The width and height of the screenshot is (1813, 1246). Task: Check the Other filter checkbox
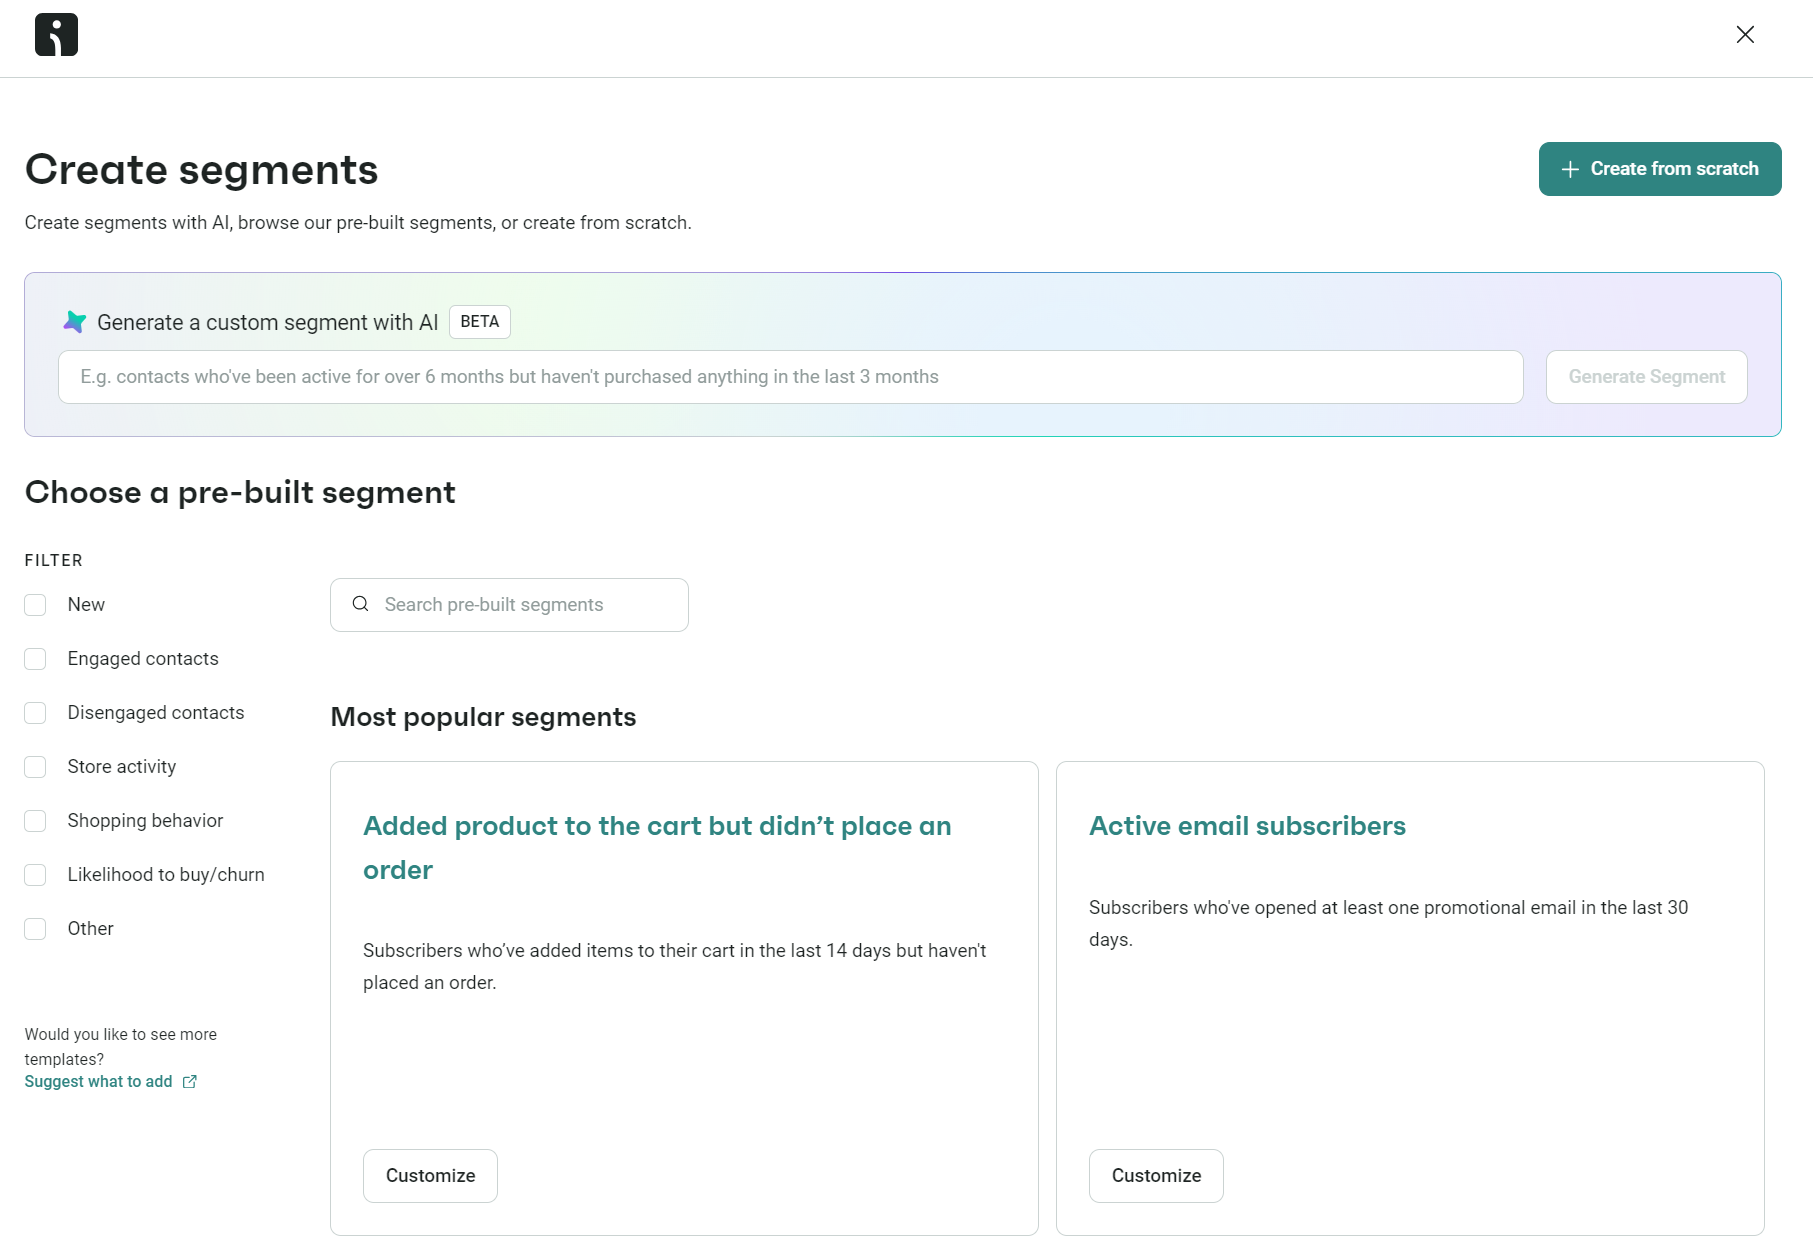35,928
